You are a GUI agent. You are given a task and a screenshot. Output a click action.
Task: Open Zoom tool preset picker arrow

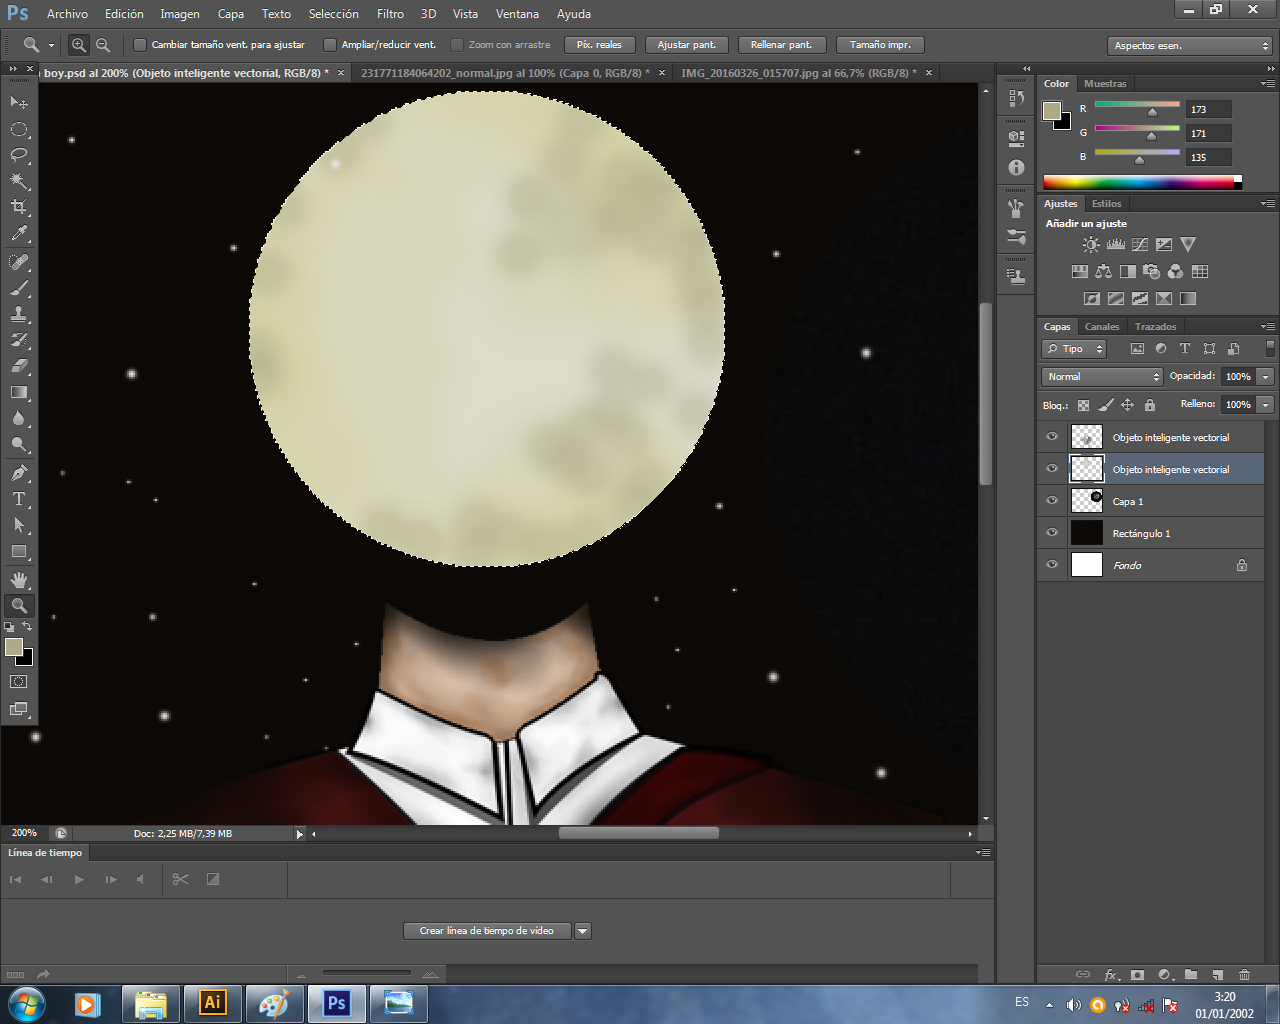pos(51,45)
